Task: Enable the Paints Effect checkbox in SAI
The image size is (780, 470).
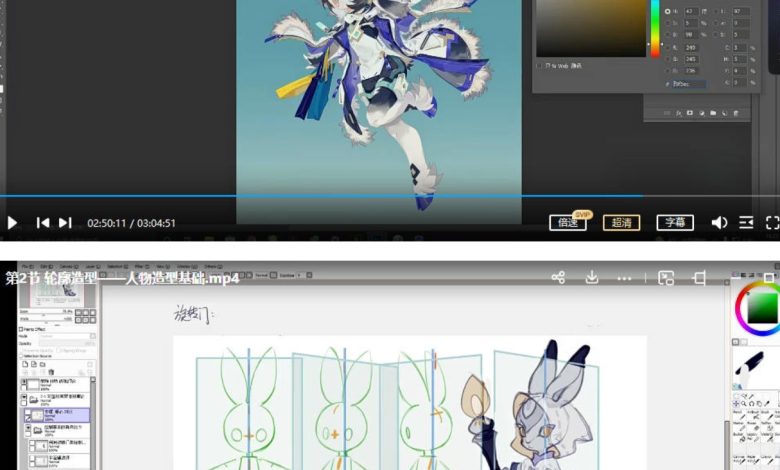Action: pyautogui.click(x=21, y=329)
